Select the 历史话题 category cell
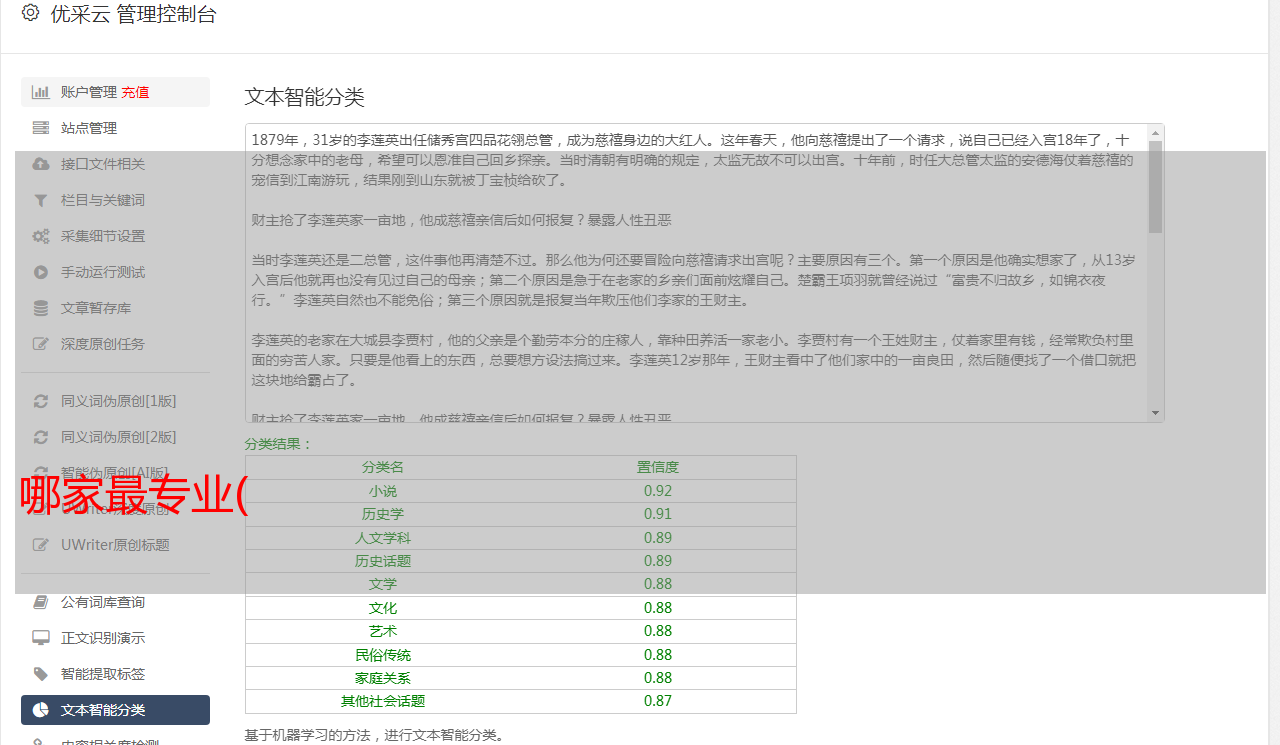This screenshot has width=1280, height=745. pyautogui.click(x=383, y=561)
